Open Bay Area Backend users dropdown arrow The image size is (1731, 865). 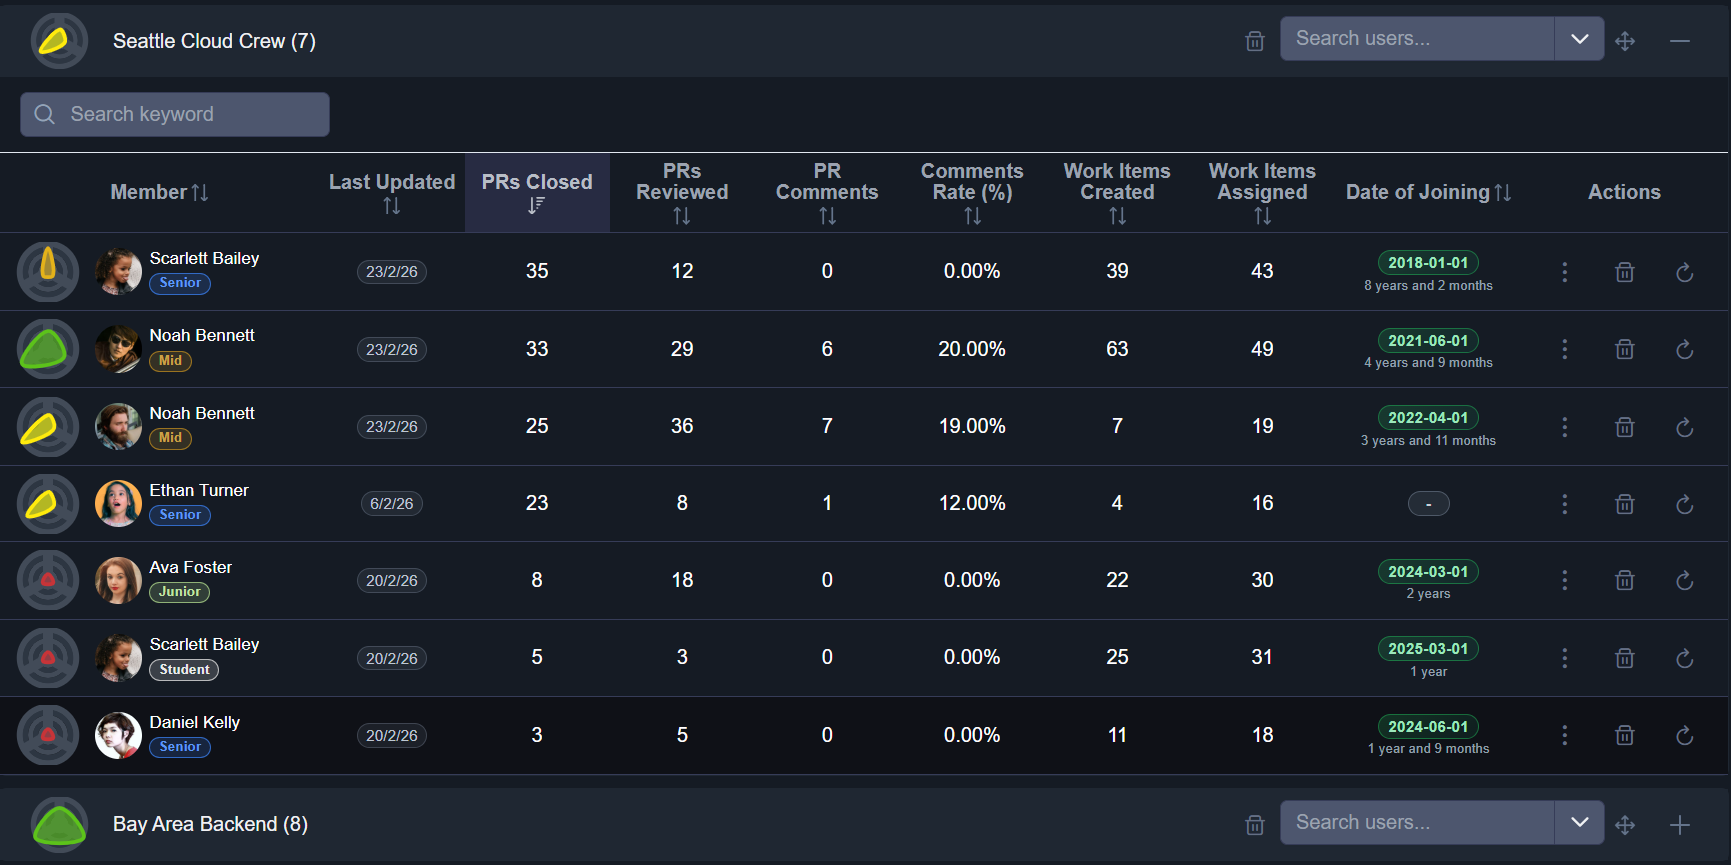point(1579,822)
